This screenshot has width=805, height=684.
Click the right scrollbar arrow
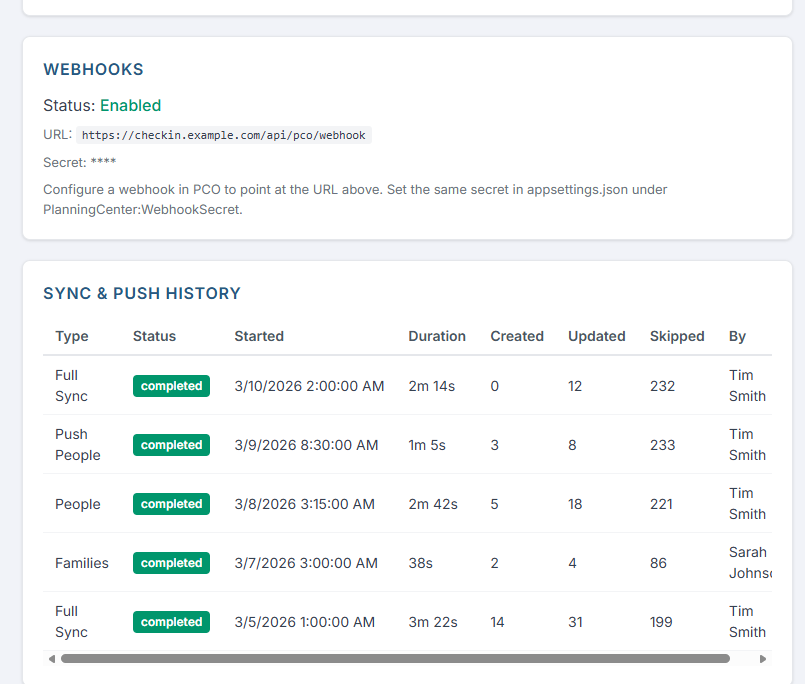point(763,659)
